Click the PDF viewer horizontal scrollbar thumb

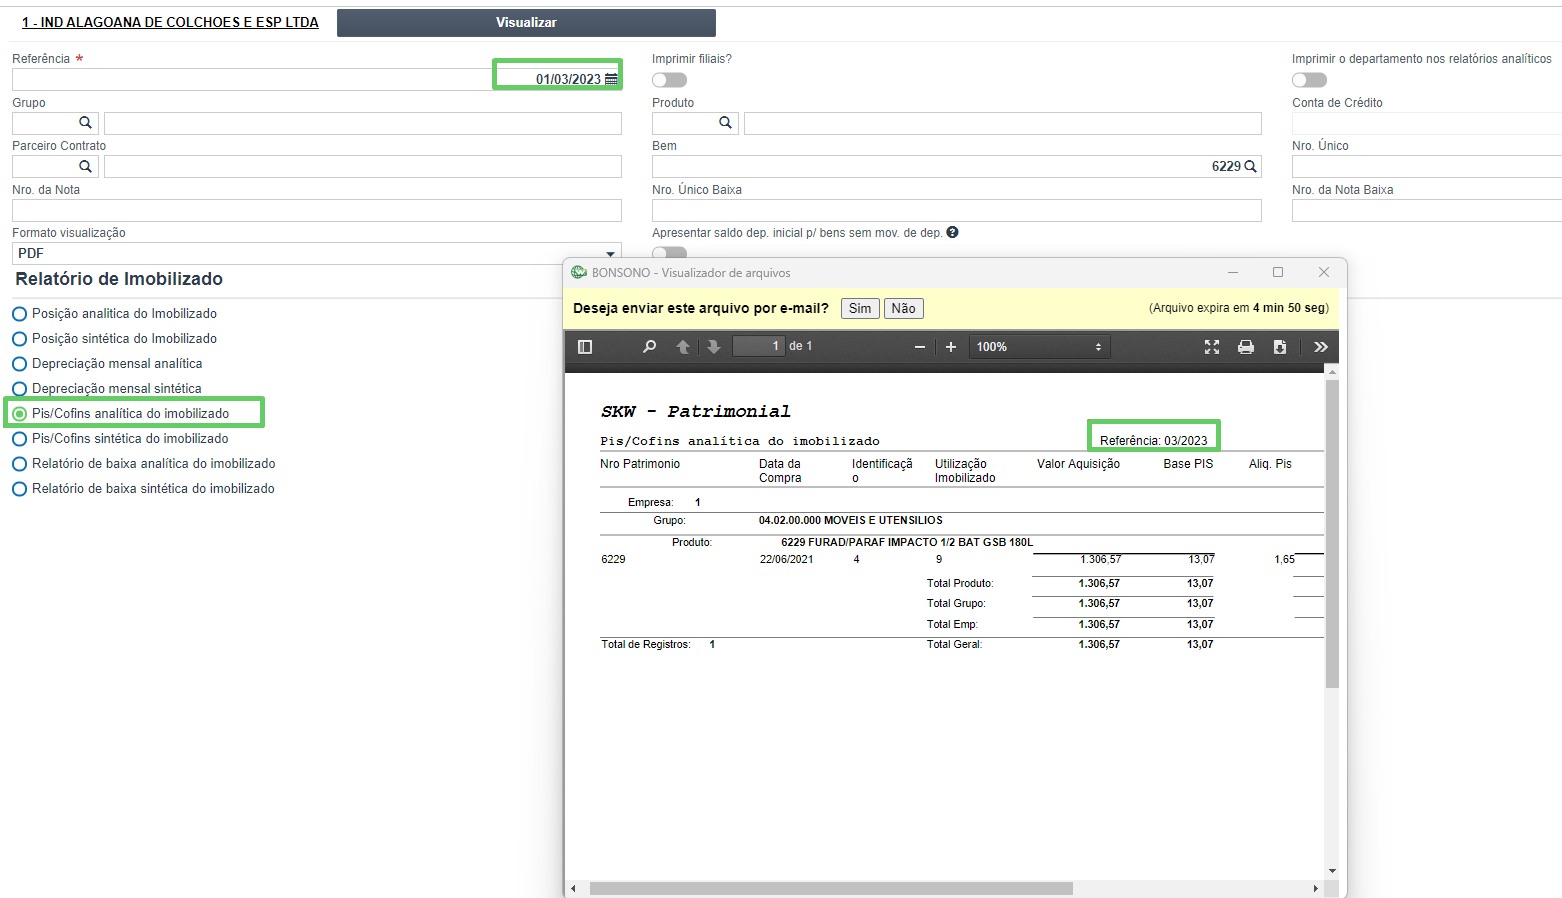pyautogui.click(x=831, y=888)
